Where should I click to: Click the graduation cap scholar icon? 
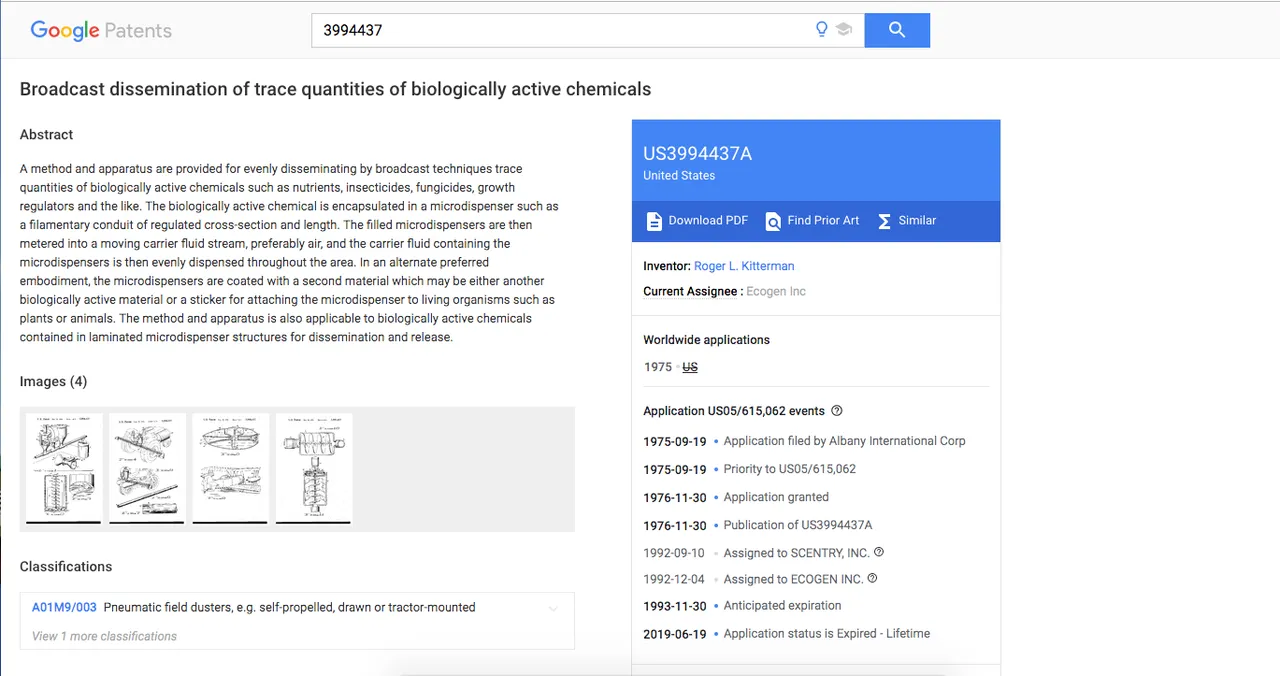[x=844, y=30]
